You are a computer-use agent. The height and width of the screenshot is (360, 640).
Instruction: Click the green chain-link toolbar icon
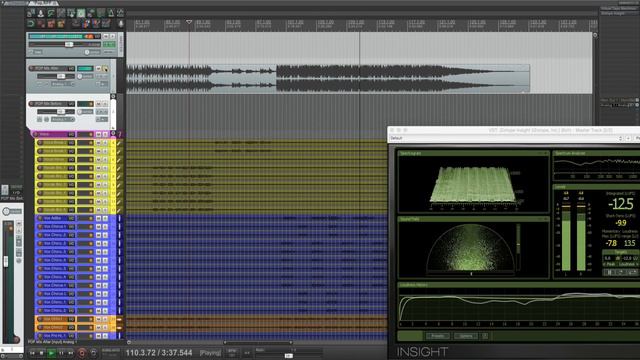coord(51,13)
